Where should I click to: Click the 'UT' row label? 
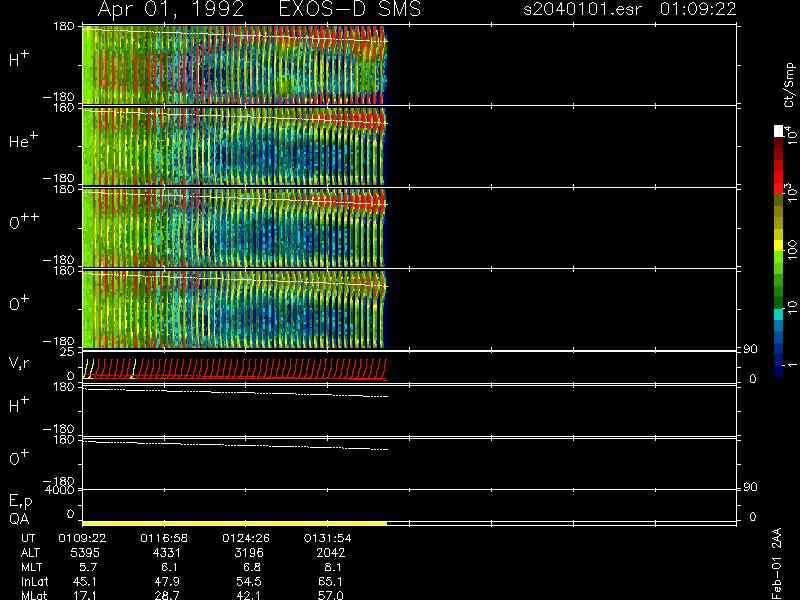click(x=28, y=538)
